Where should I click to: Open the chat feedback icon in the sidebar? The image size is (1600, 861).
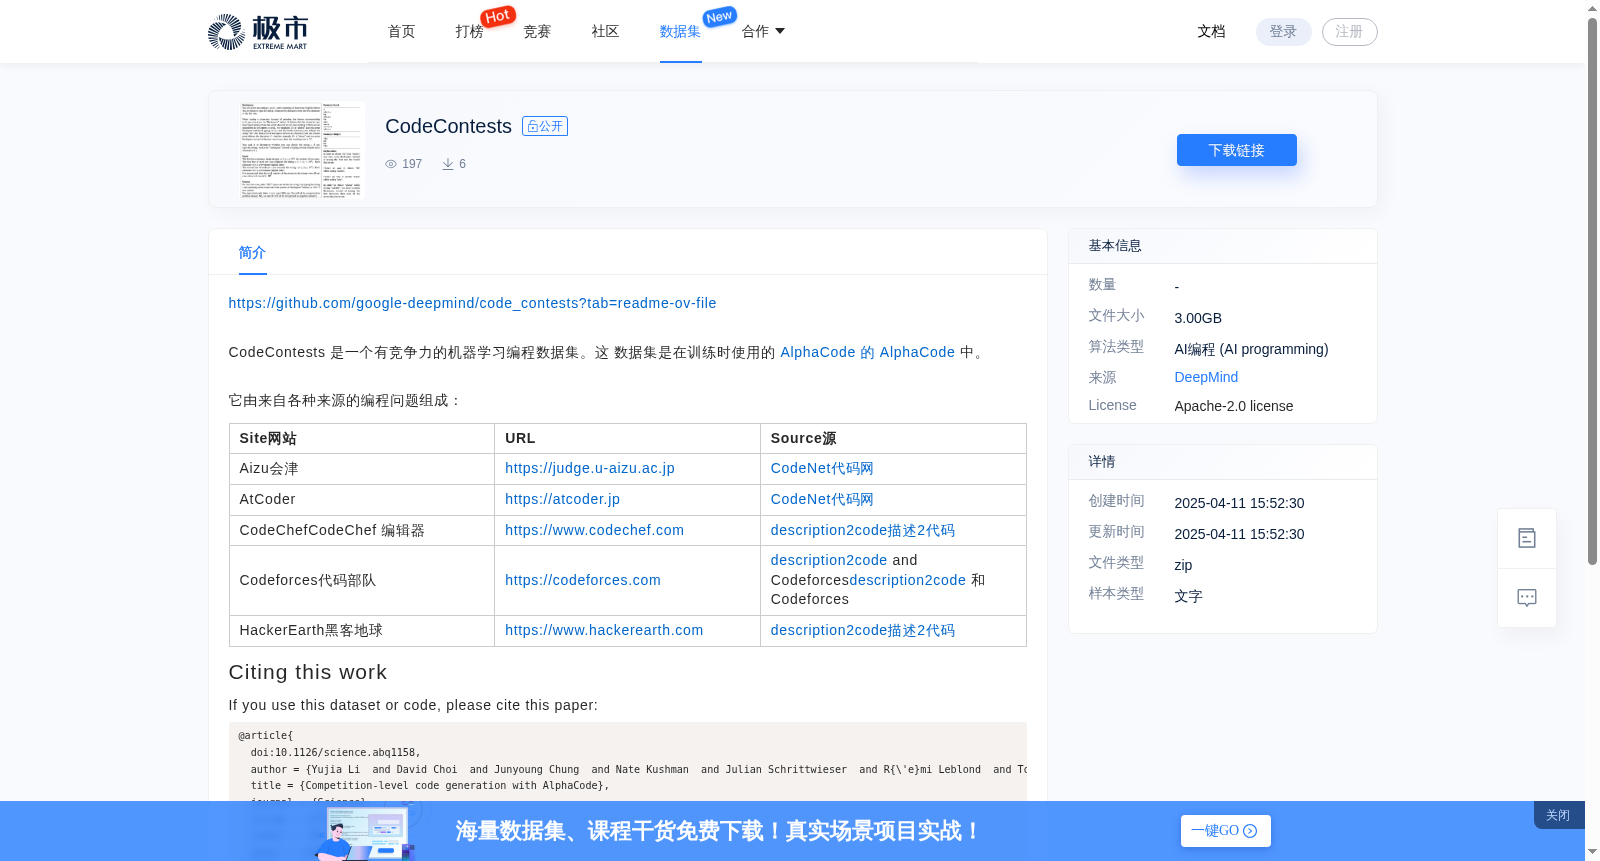tap(1527, 598)
